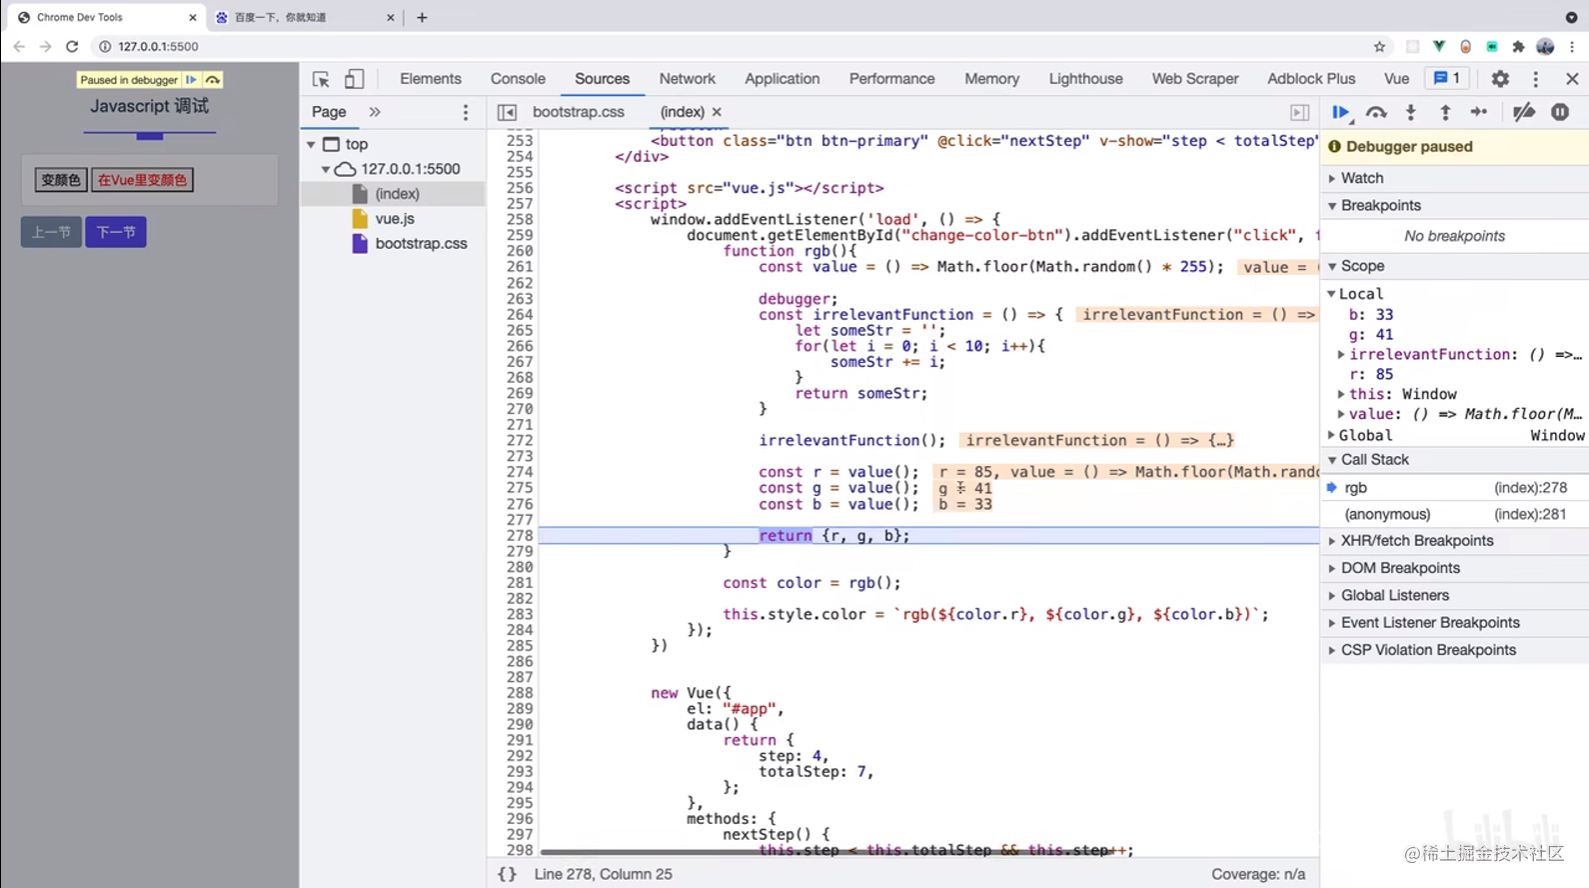
Task: Open the Vue devtools extension icon
Action: click(x=1438, y=46)
